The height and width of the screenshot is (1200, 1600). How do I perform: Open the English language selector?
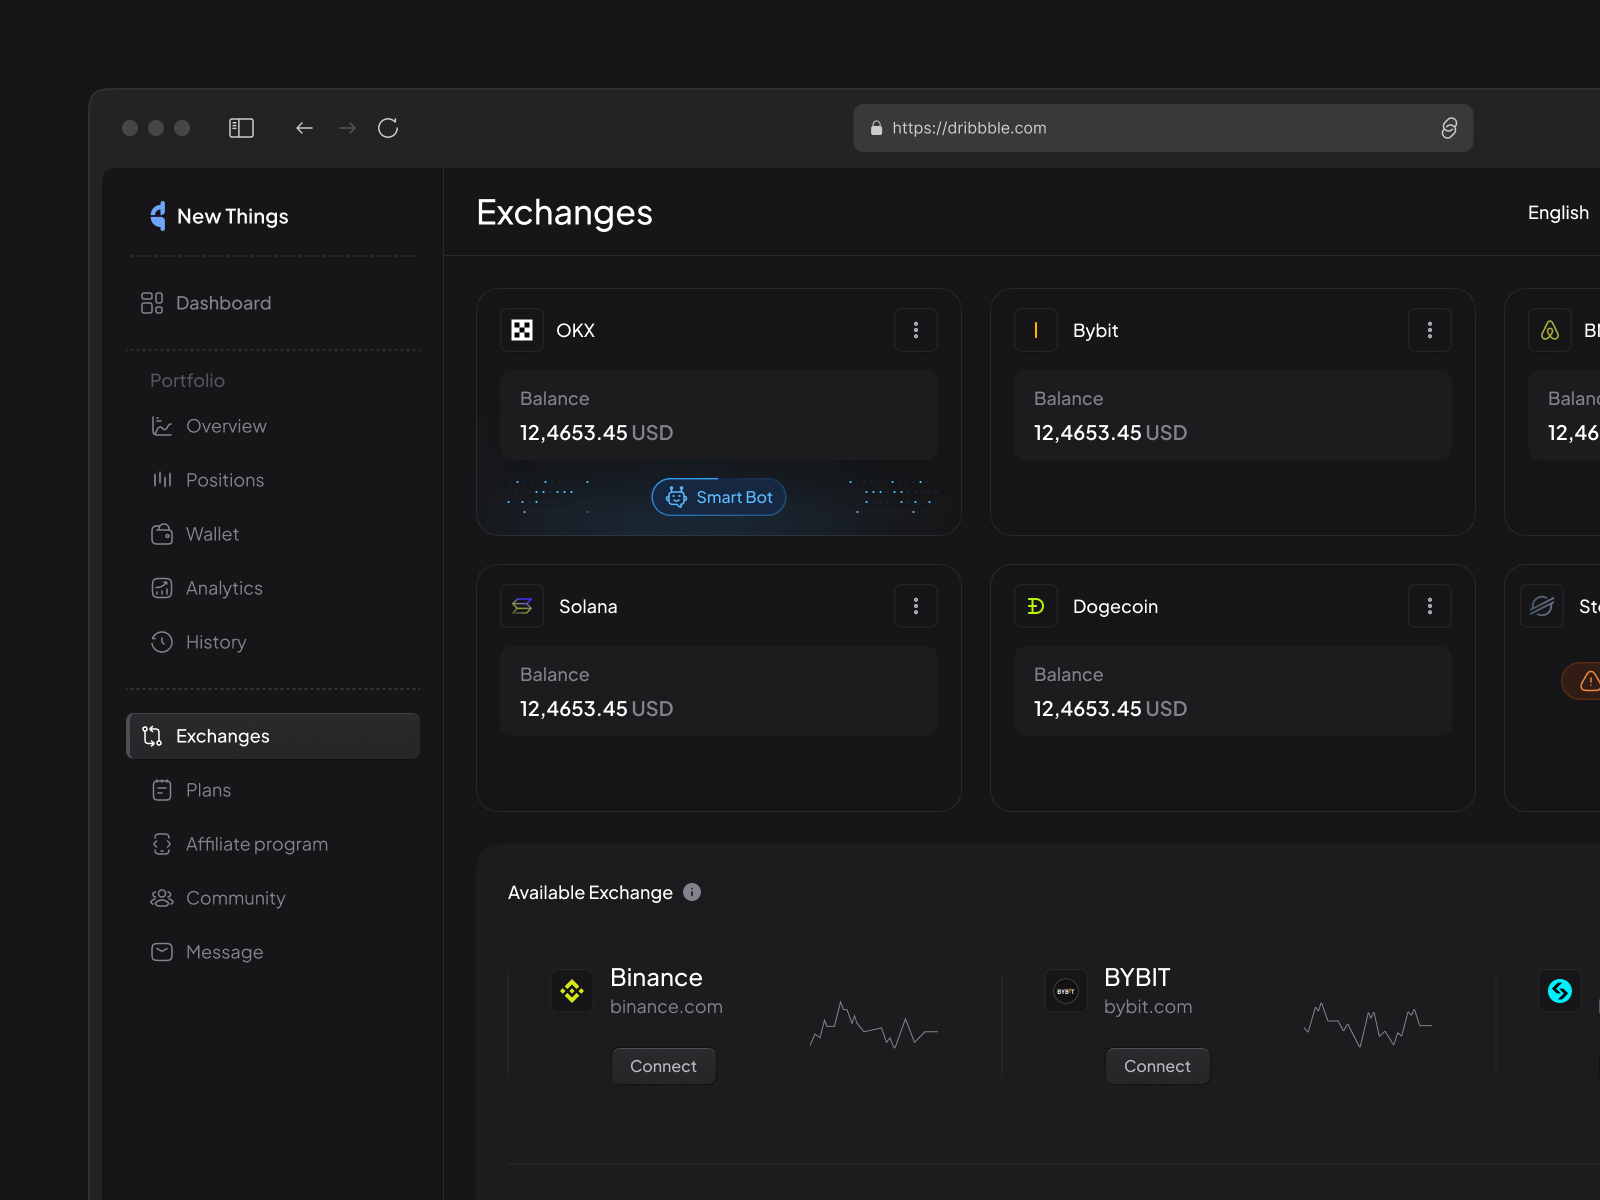coord(1558,213)
